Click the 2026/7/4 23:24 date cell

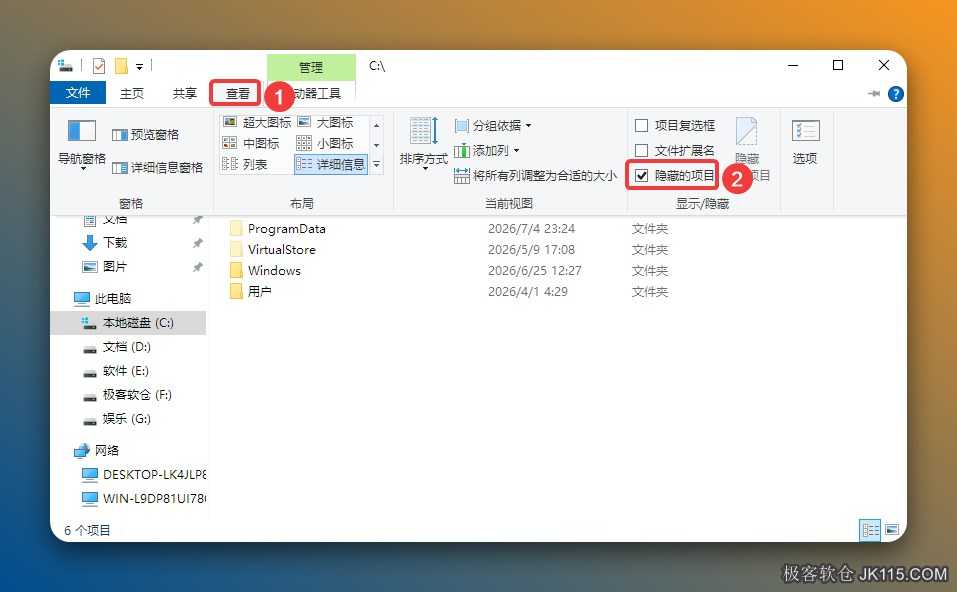pyautogui.click(x=531, y=229)
